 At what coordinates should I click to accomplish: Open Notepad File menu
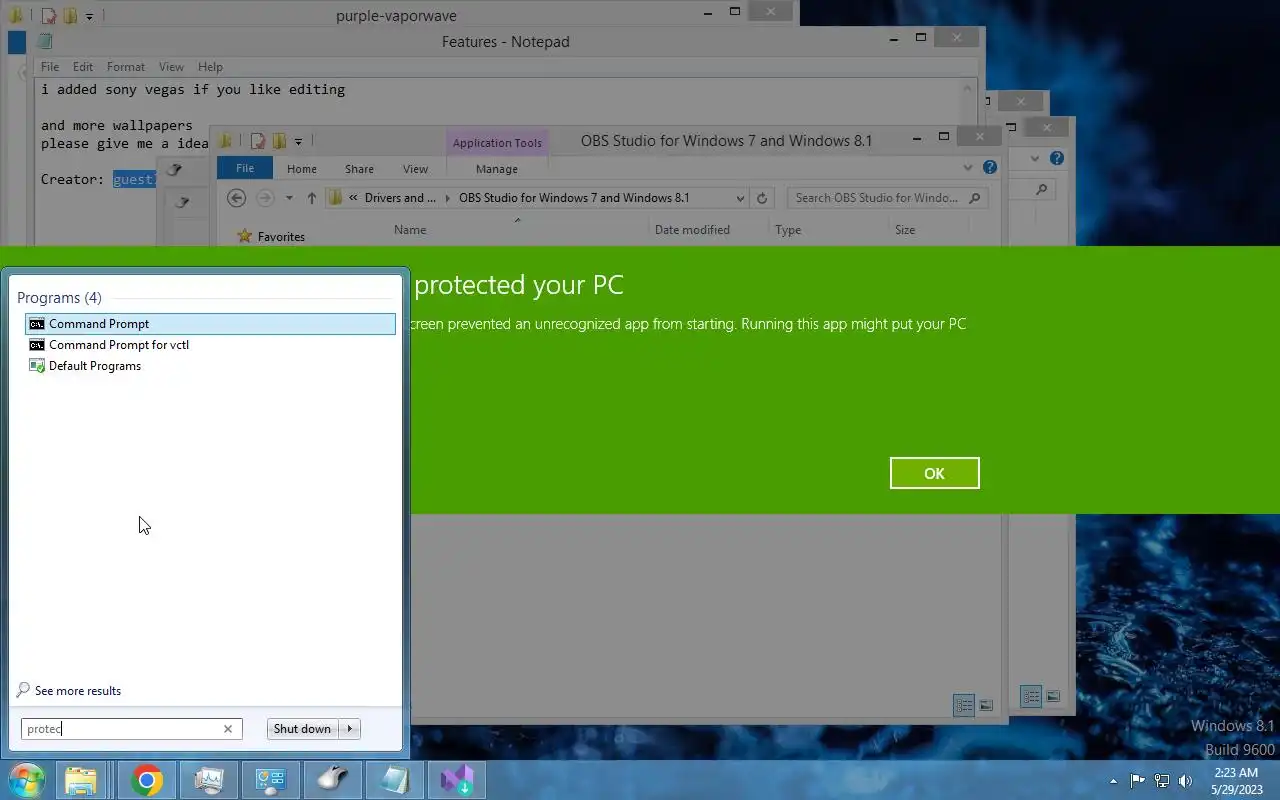[50, 67]
